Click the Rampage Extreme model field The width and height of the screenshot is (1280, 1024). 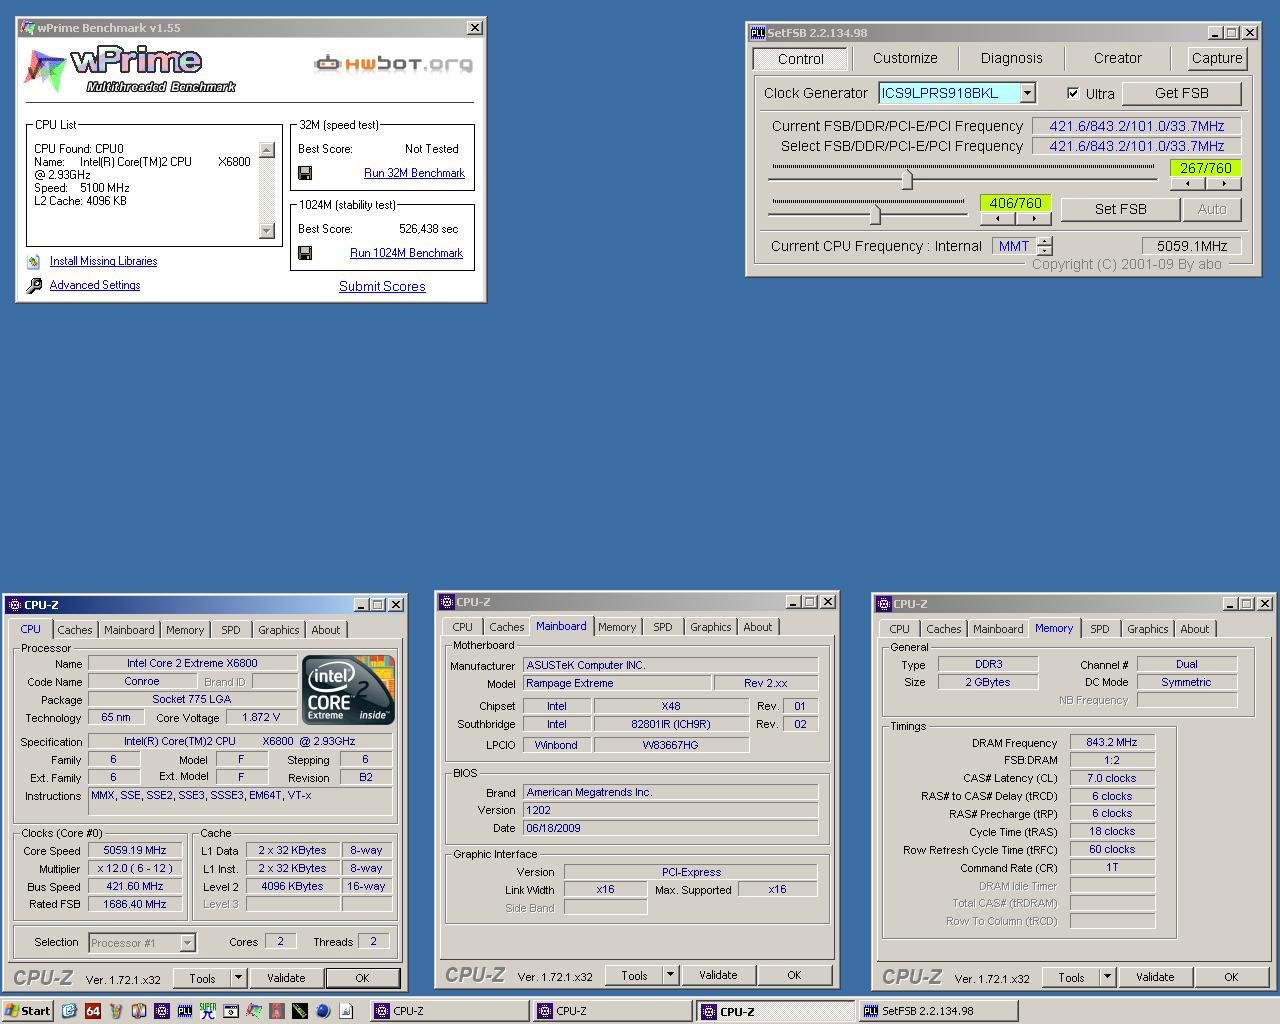coord(617,683)
